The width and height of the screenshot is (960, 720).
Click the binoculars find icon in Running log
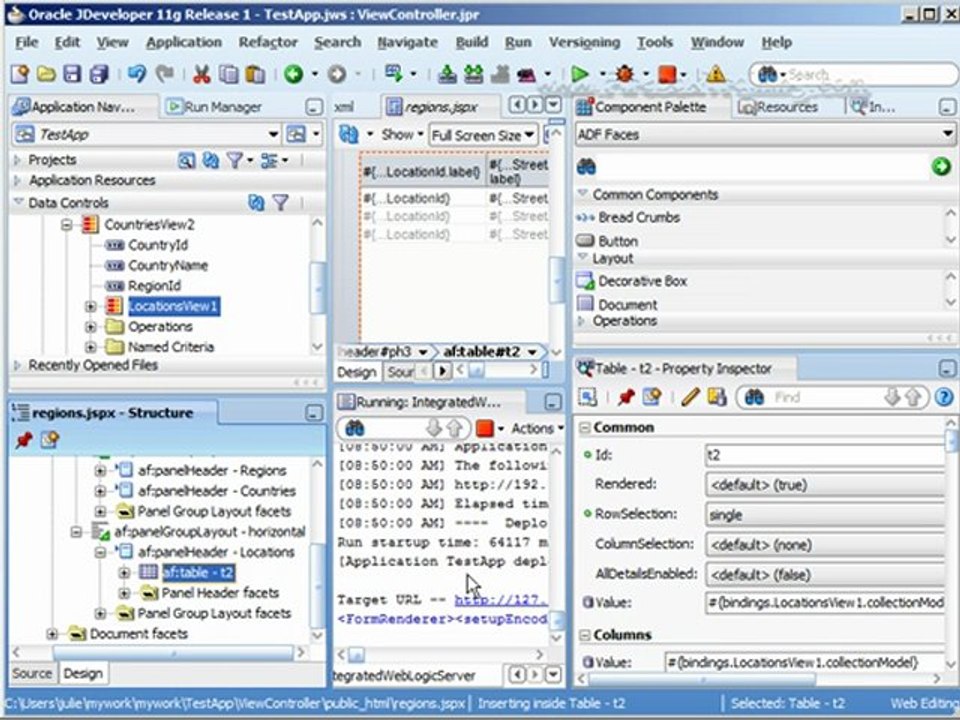[354, 428]
